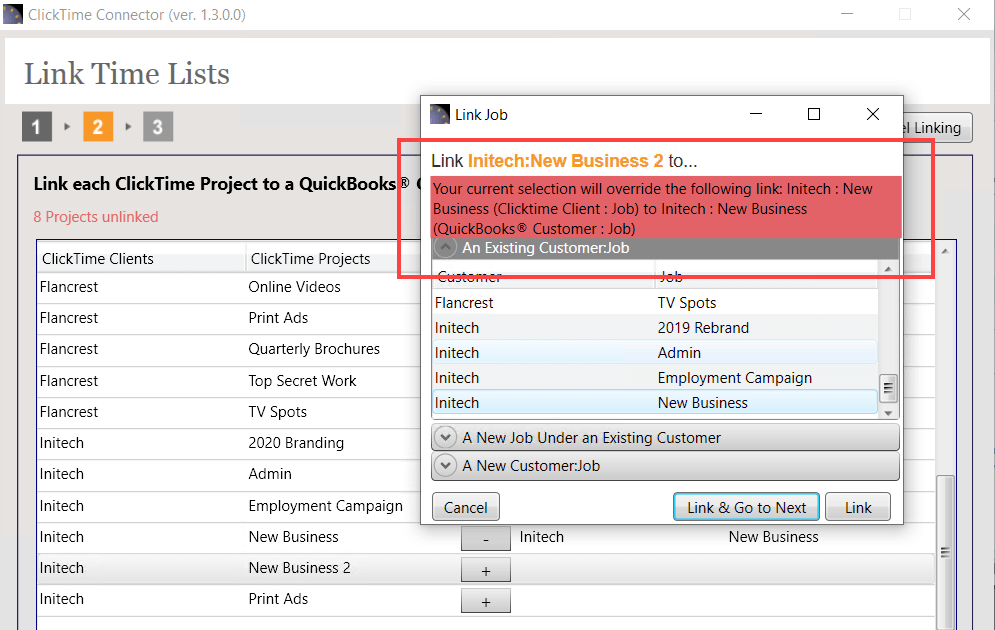Jump to step 3 indicator

coord(157,127)
